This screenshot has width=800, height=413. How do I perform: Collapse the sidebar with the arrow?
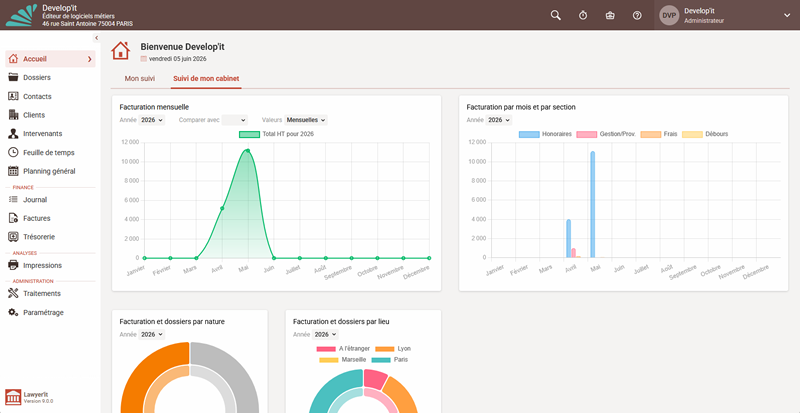[96, 38]
